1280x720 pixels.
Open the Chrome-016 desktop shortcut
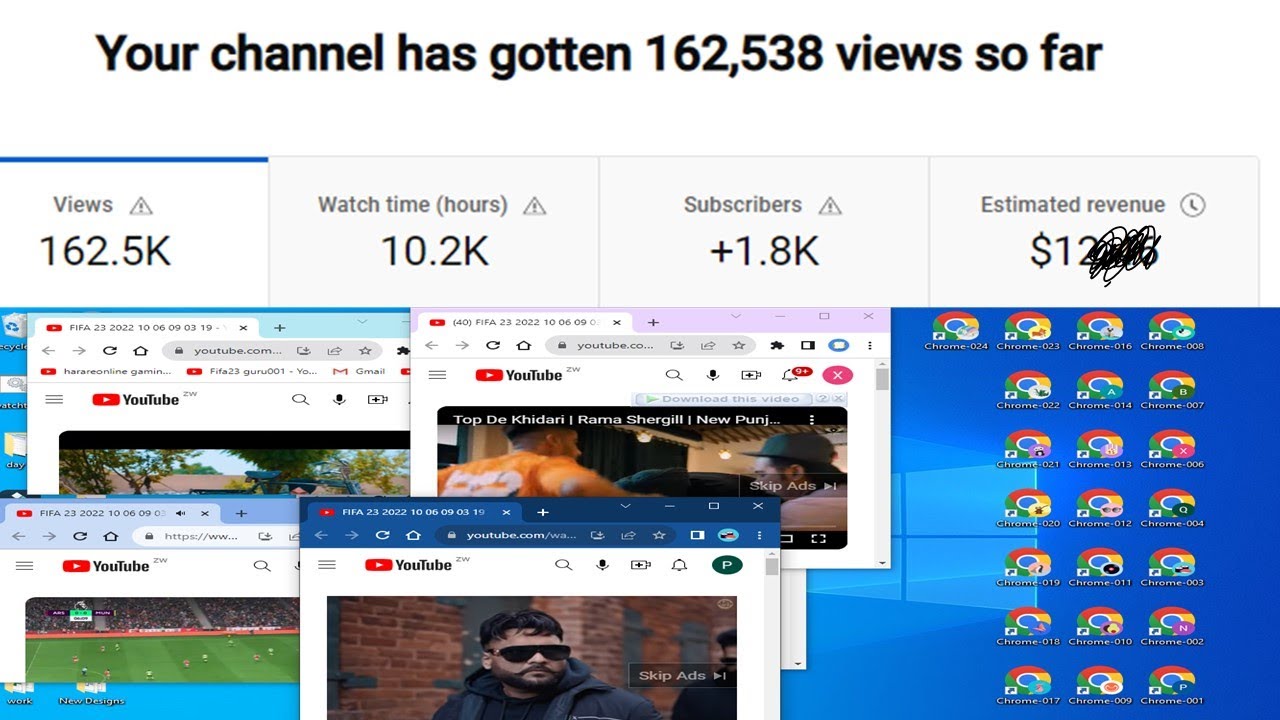[x=1099, y=332]
